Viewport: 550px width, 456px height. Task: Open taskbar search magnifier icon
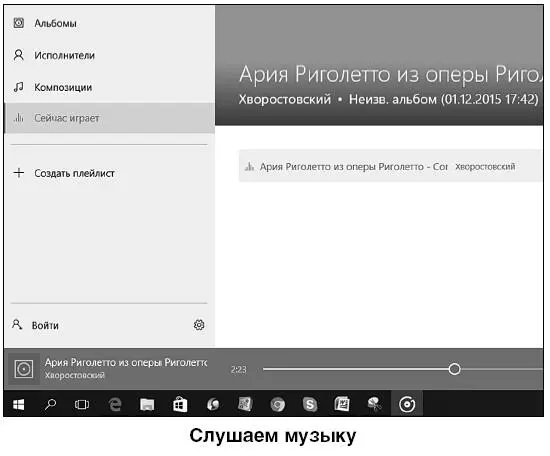(50, 404)
